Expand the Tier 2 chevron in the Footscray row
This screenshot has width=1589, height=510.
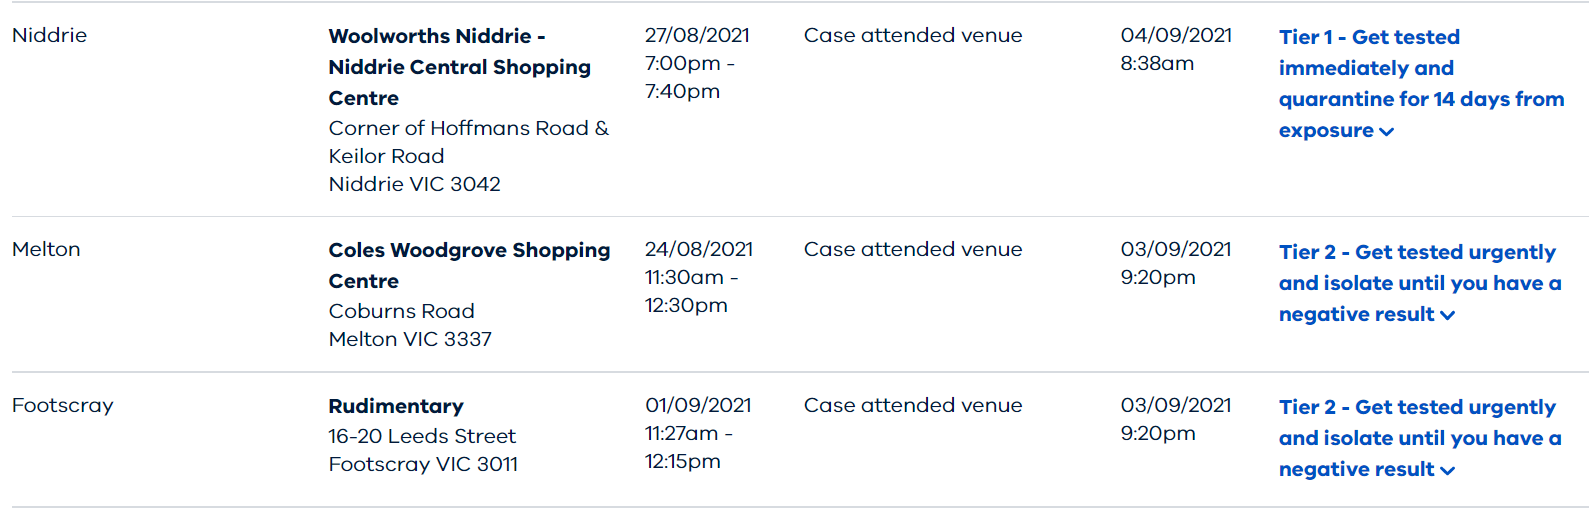point(1447,471)
